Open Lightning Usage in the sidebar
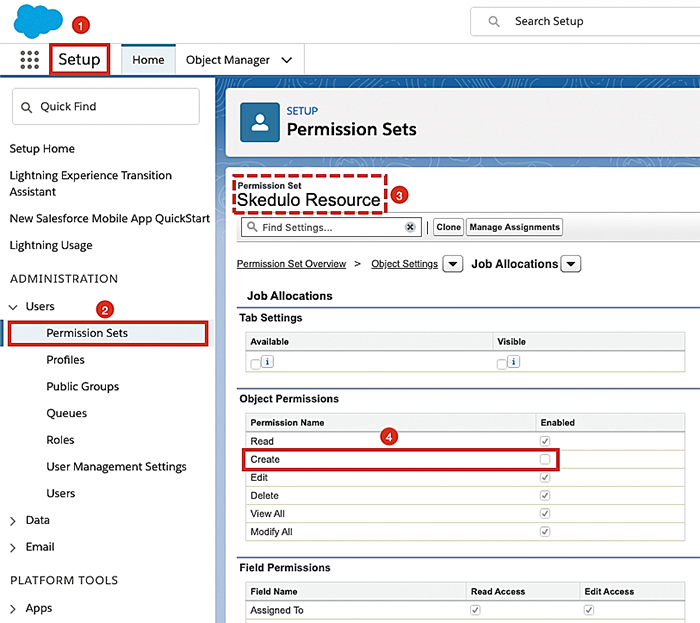700x623 pixels. coord(51,245)
